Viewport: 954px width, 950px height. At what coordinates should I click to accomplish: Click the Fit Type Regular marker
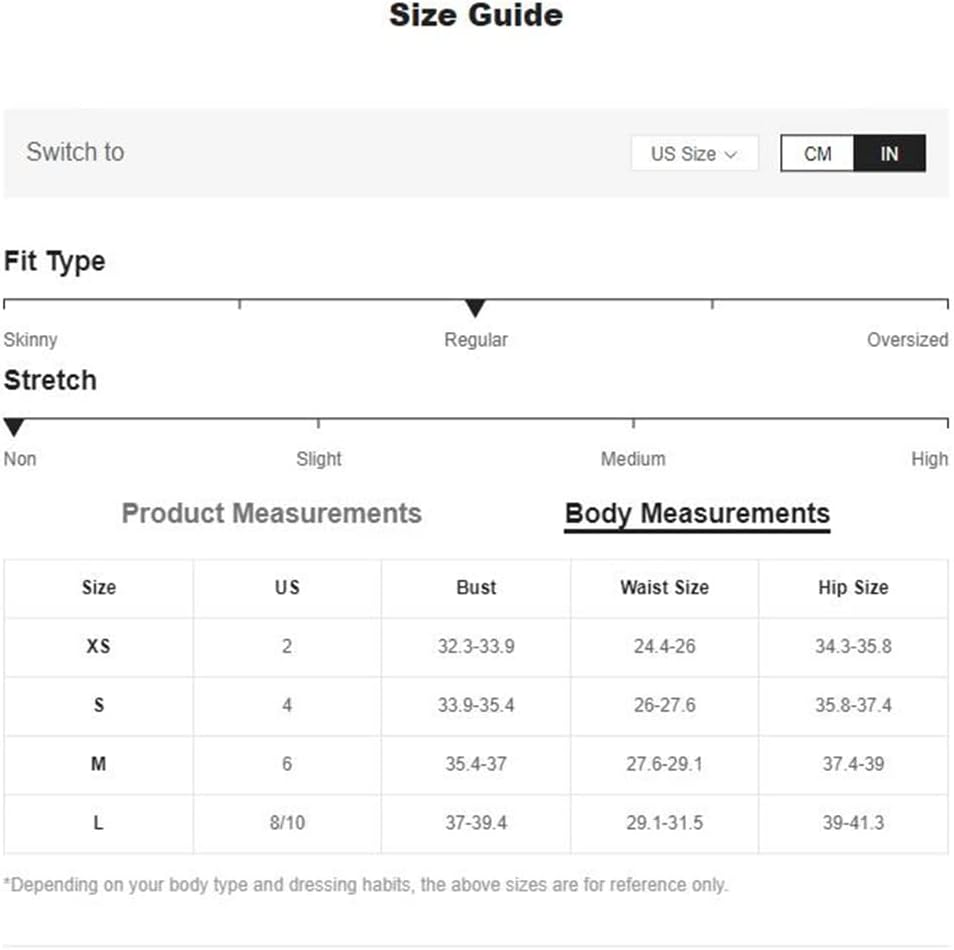476,308
